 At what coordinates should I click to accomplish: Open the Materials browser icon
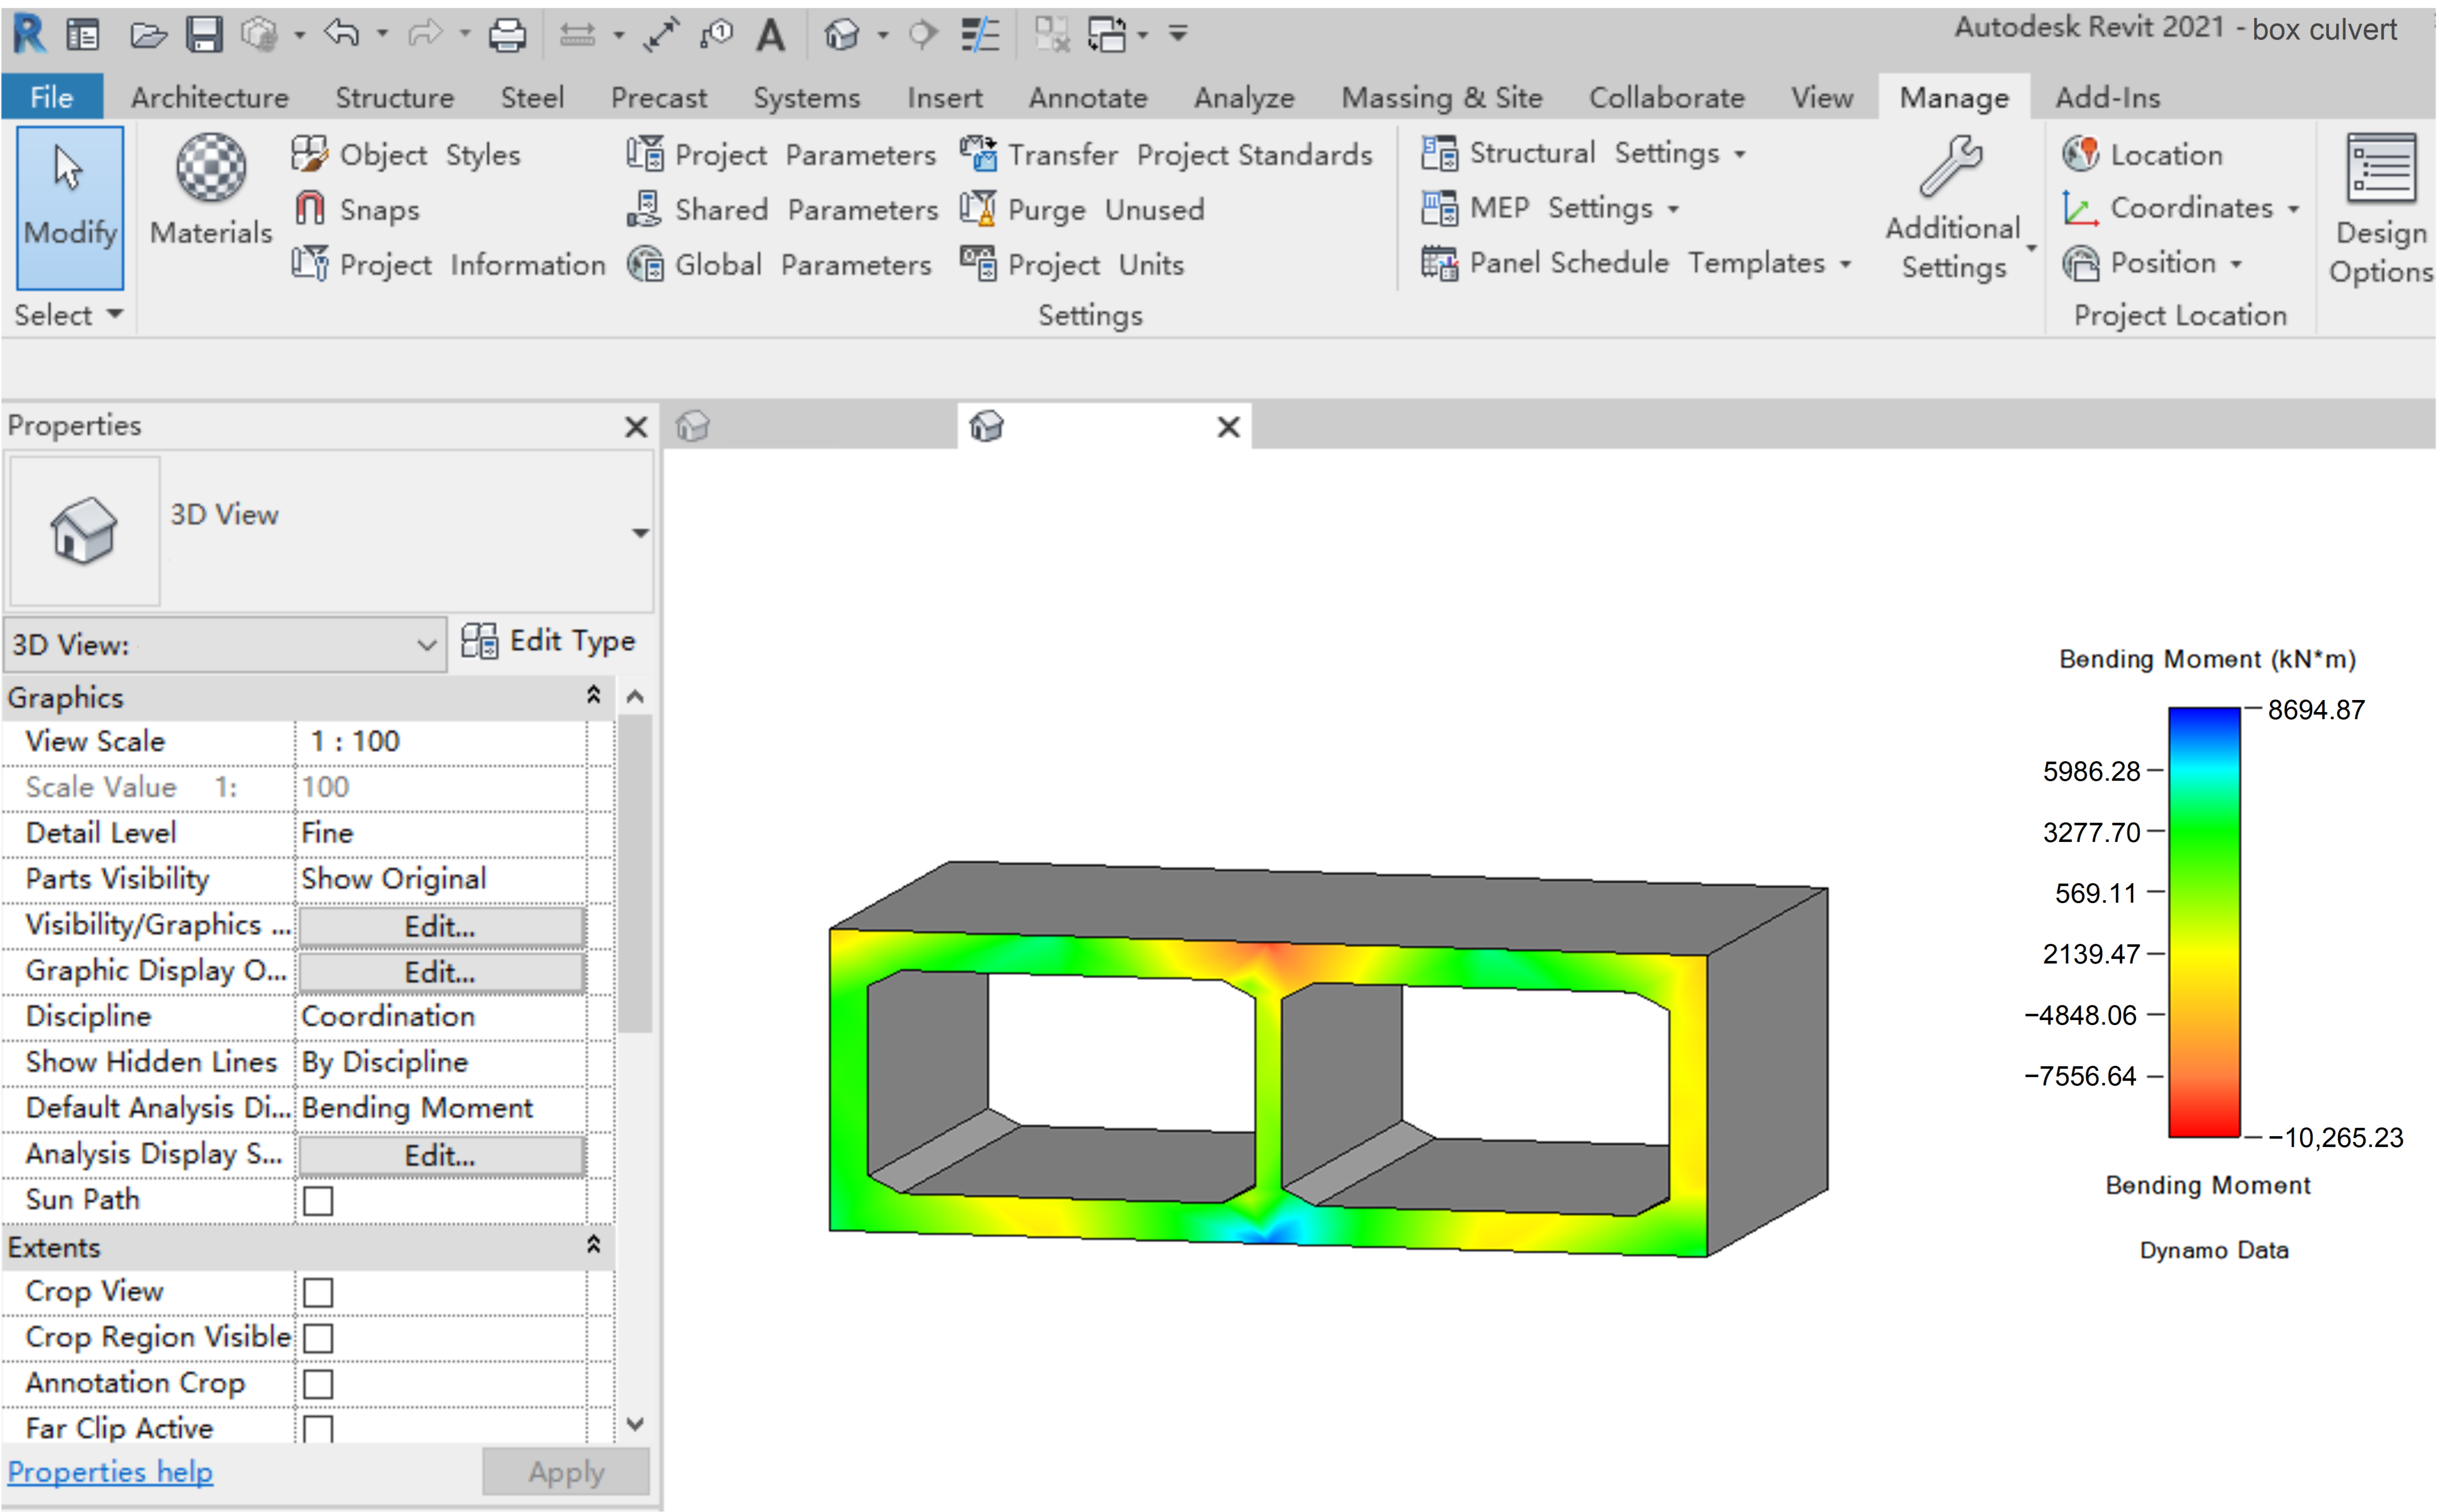click(210, 168)
